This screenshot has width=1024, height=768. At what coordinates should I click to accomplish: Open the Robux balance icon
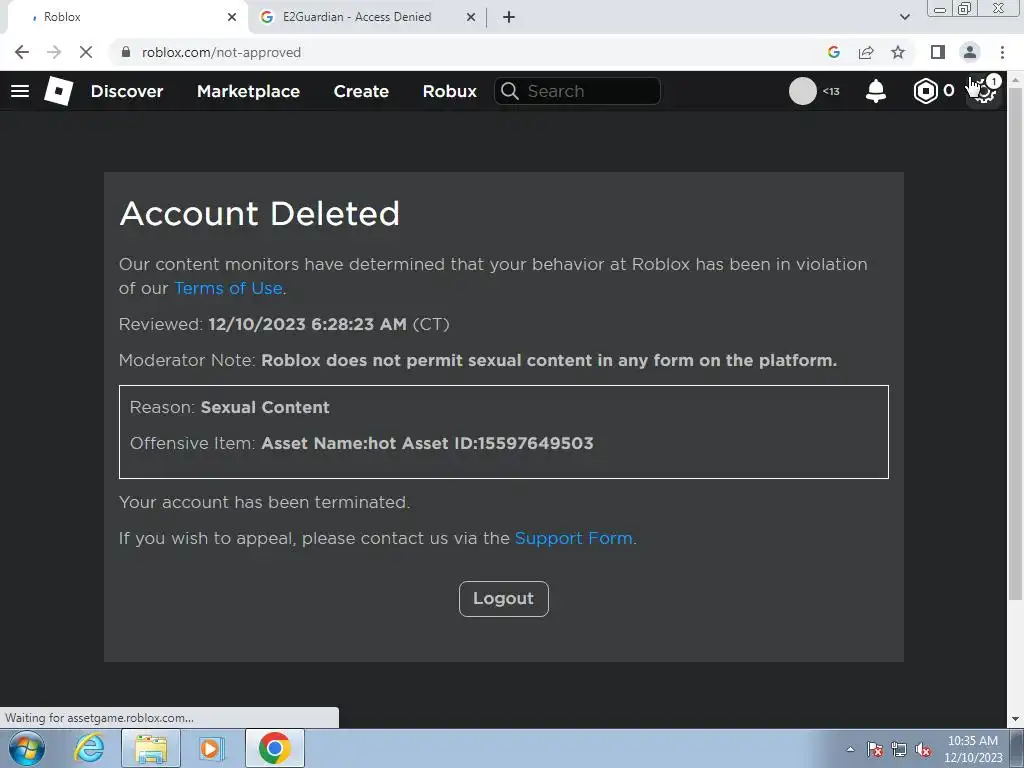tap(925, 91)
